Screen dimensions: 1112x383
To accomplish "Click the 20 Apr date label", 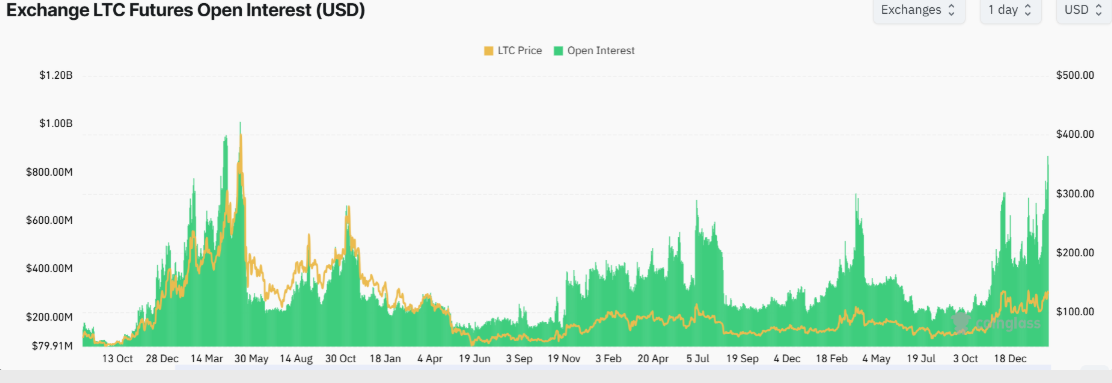I will click(x=653, y=359).
